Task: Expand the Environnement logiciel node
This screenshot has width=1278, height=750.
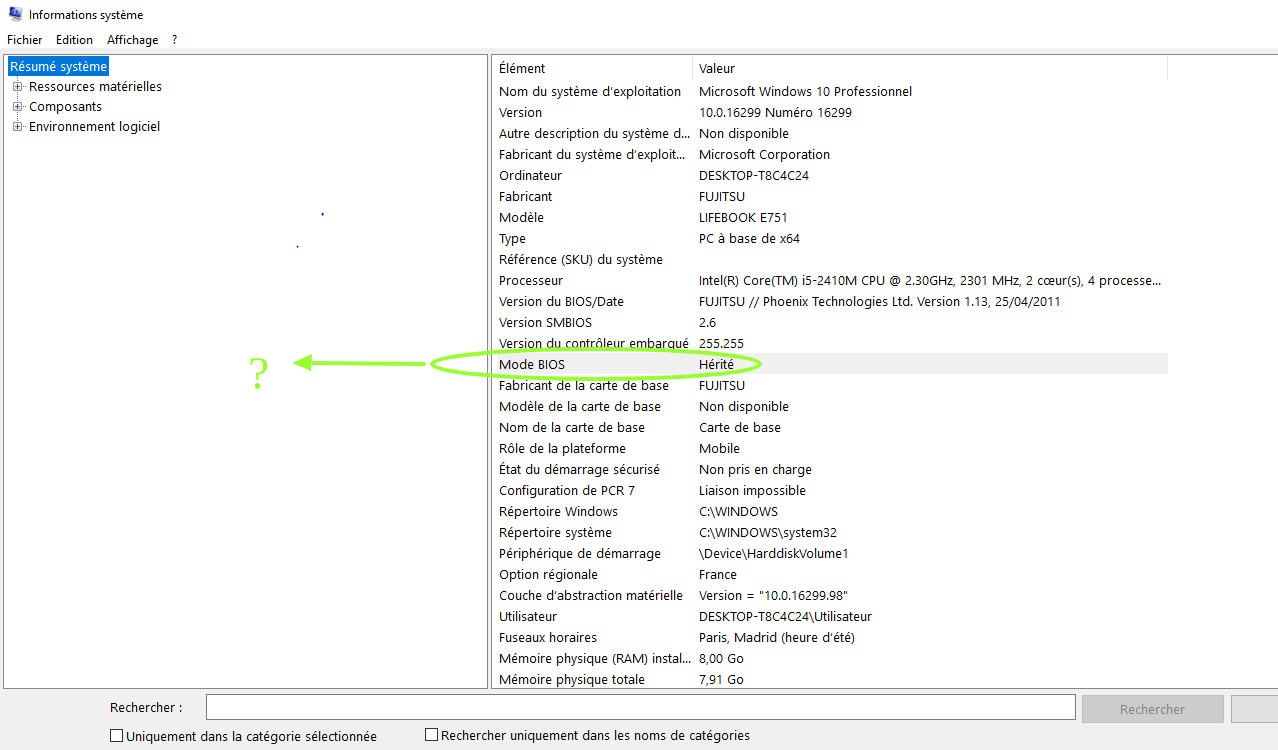Action: (x=17, y=127)
